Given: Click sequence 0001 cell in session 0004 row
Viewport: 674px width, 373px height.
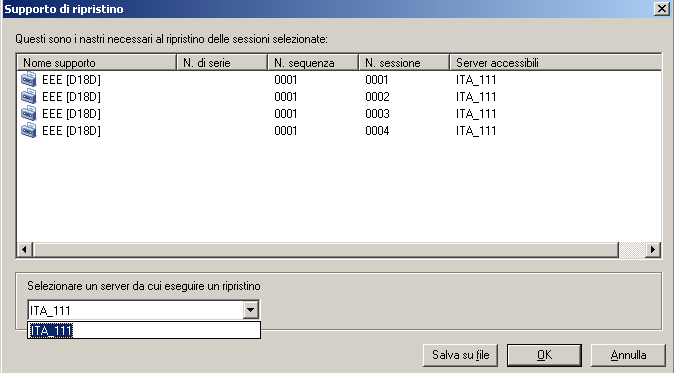Looking at the screenshot, I should (286, 131).
